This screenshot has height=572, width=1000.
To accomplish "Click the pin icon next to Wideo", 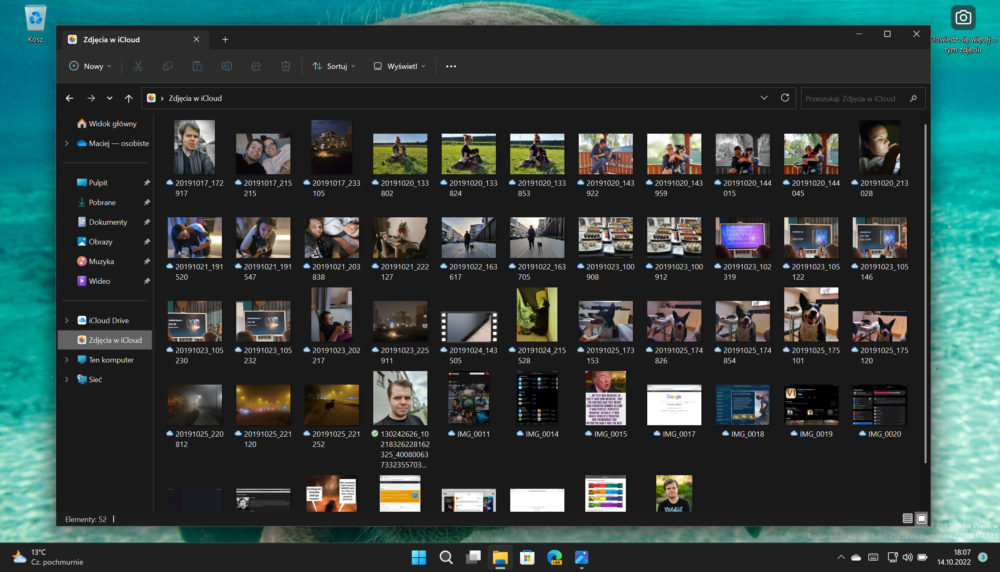I will (x=147, y=281).
